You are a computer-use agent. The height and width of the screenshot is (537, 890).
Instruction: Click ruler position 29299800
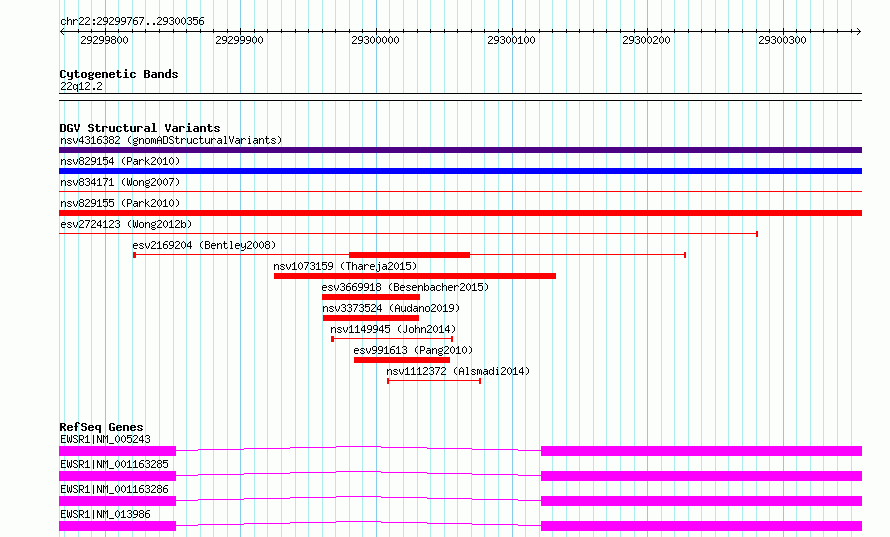pyautogui.click(x=104, y=40)
